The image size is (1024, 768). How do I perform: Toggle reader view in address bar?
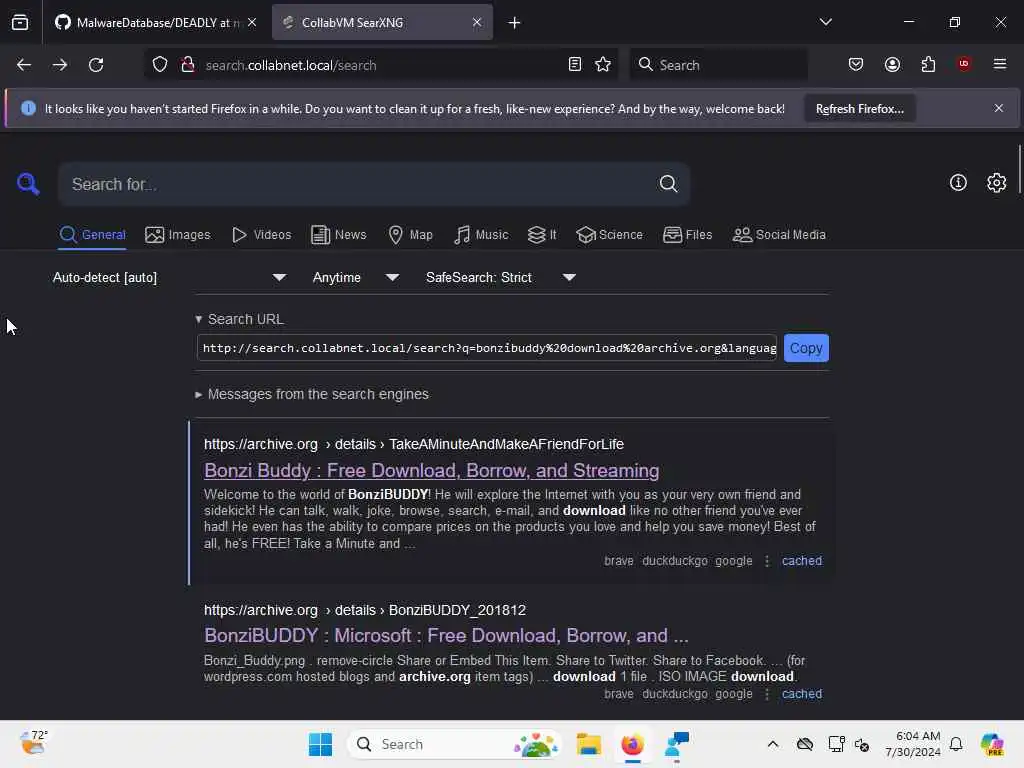pyautogui.click(x=575, y=64)
